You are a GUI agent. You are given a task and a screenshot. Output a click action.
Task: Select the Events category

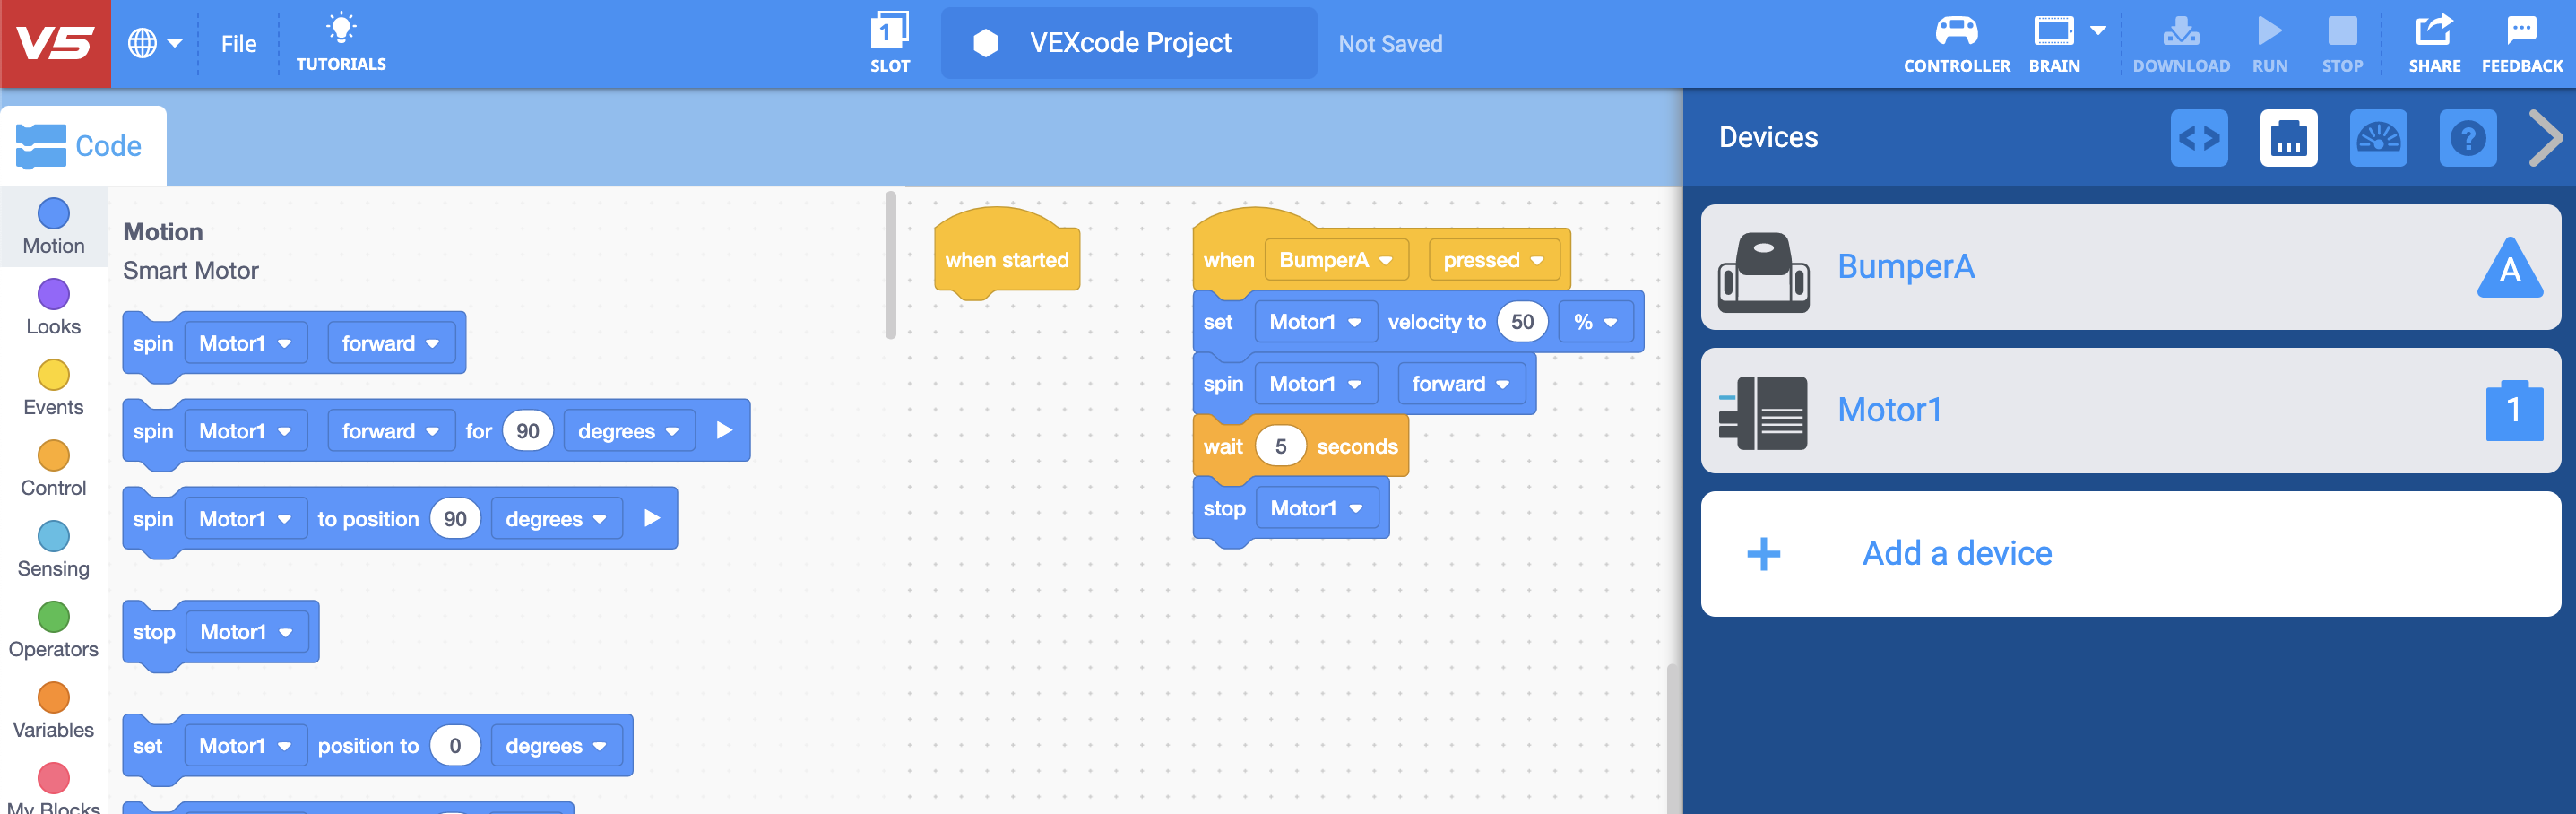[53, 388]
